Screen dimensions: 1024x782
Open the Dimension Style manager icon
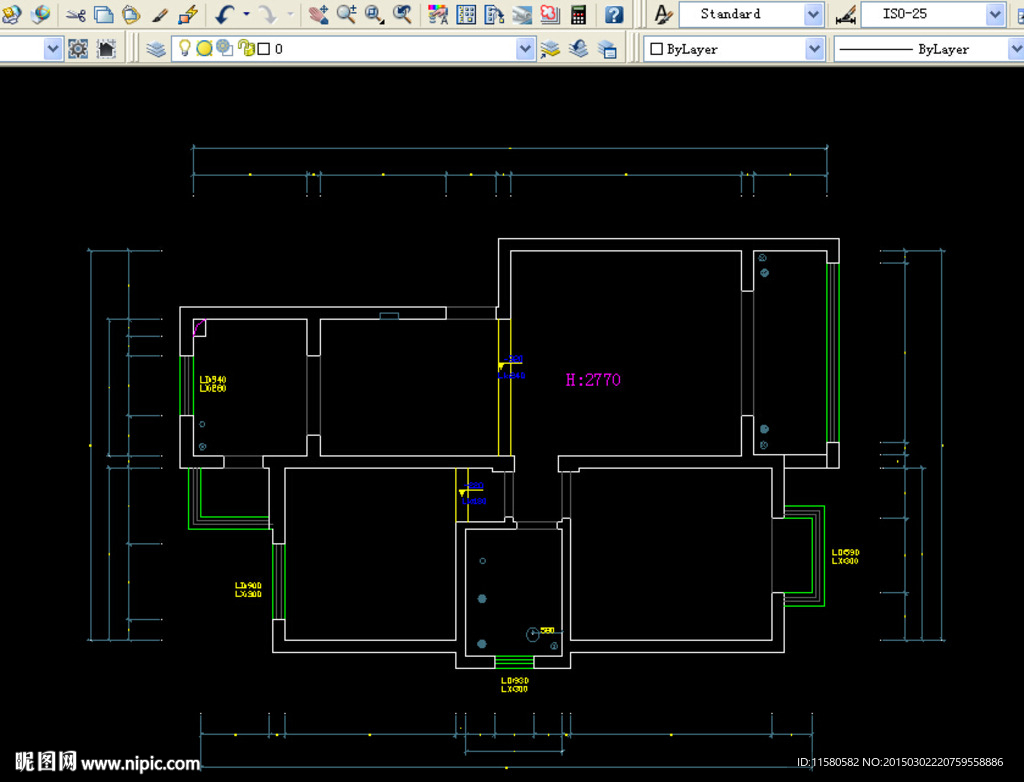click(x=846, y=15)
